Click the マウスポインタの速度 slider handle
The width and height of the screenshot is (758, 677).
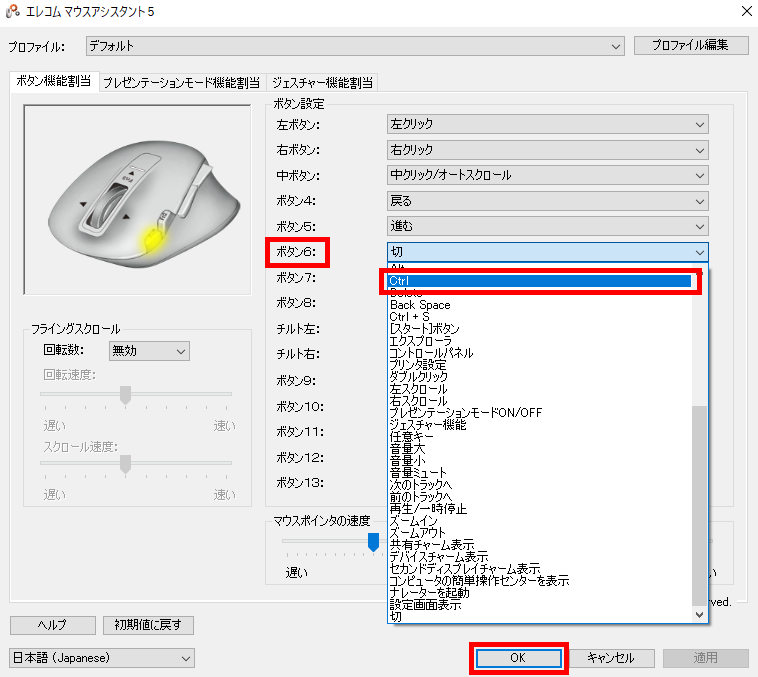coord(373,542)
